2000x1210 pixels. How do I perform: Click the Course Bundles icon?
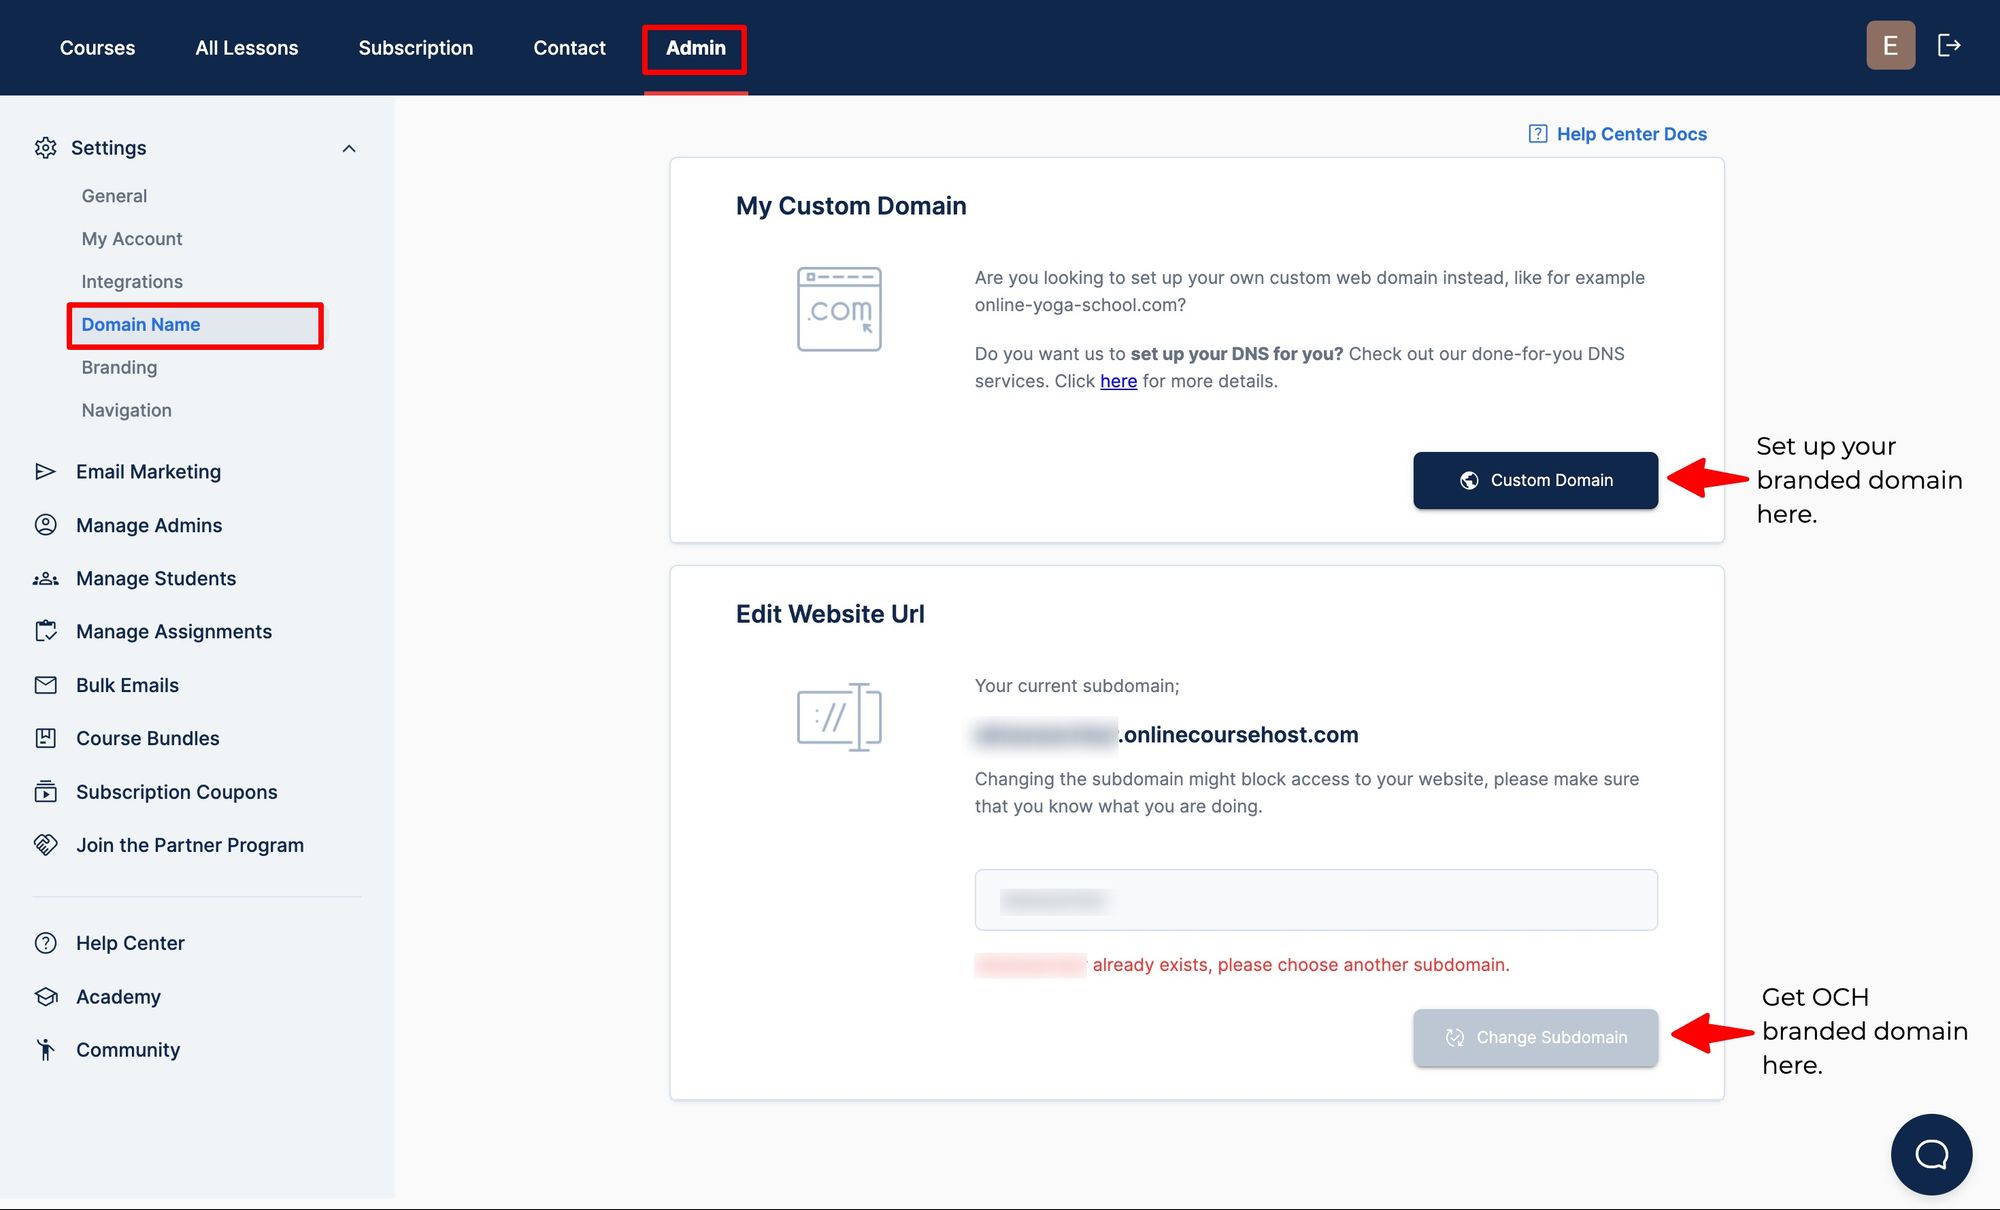45,738
